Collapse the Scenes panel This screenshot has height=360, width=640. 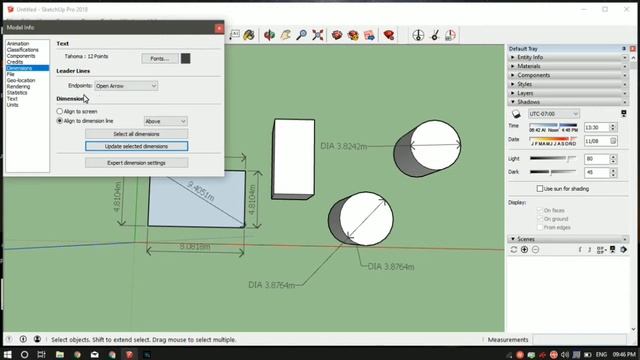coord(567,239)
